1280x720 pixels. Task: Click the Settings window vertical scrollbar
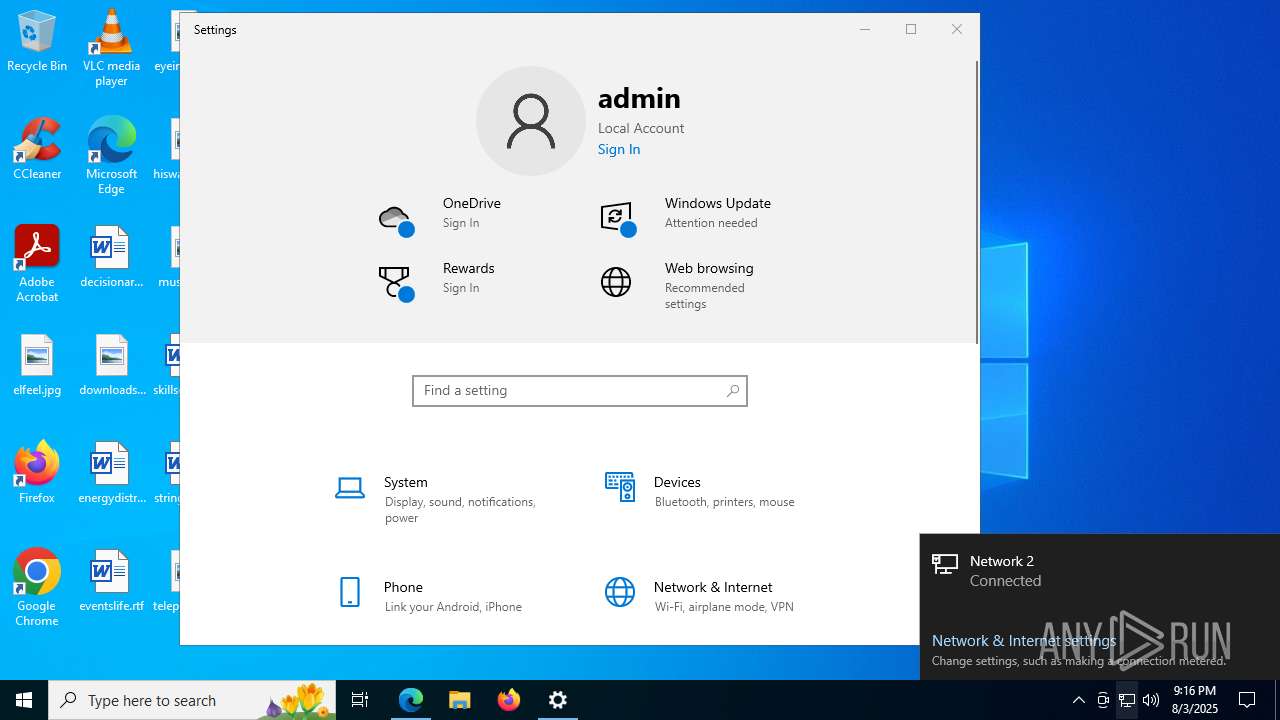pos(977,200)
